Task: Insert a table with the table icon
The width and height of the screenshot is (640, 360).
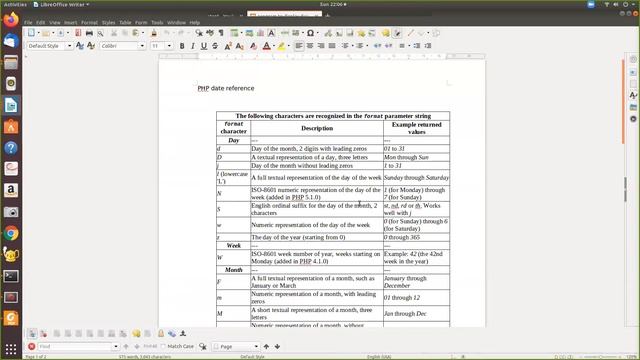Action: coord(234,33)
